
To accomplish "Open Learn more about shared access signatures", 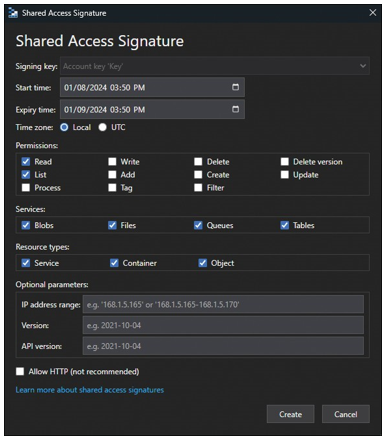I will pos(90,390).
